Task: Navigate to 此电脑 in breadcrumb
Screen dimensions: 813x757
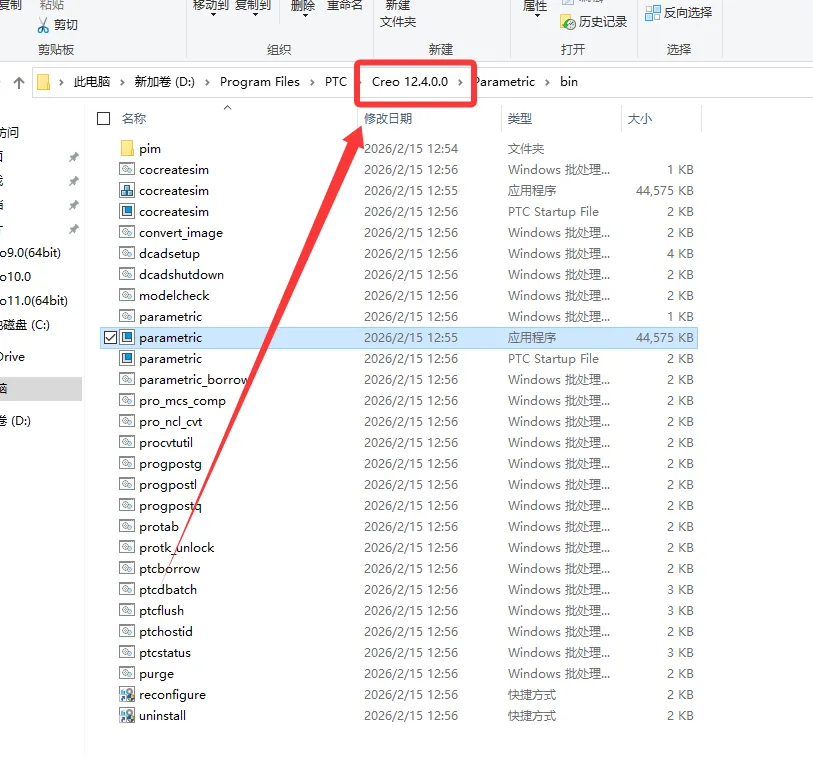Action: click(92, 82)
